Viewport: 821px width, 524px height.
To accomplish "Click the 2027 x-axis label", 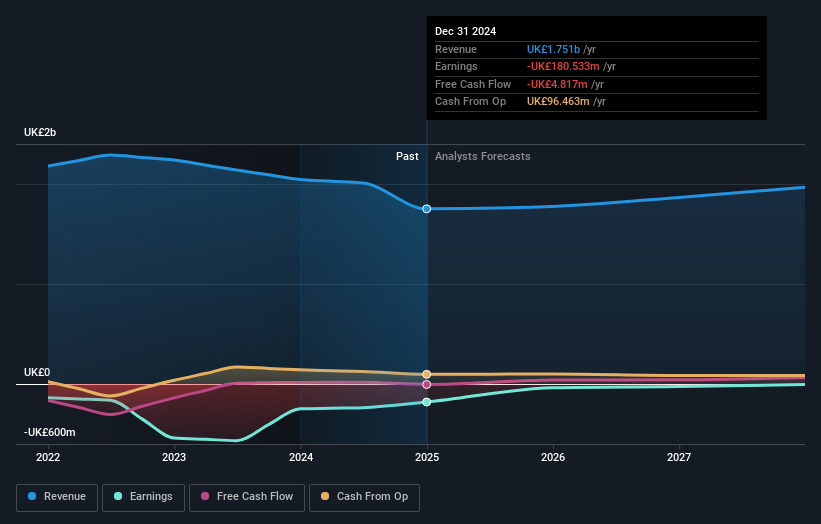I will 679,457.
